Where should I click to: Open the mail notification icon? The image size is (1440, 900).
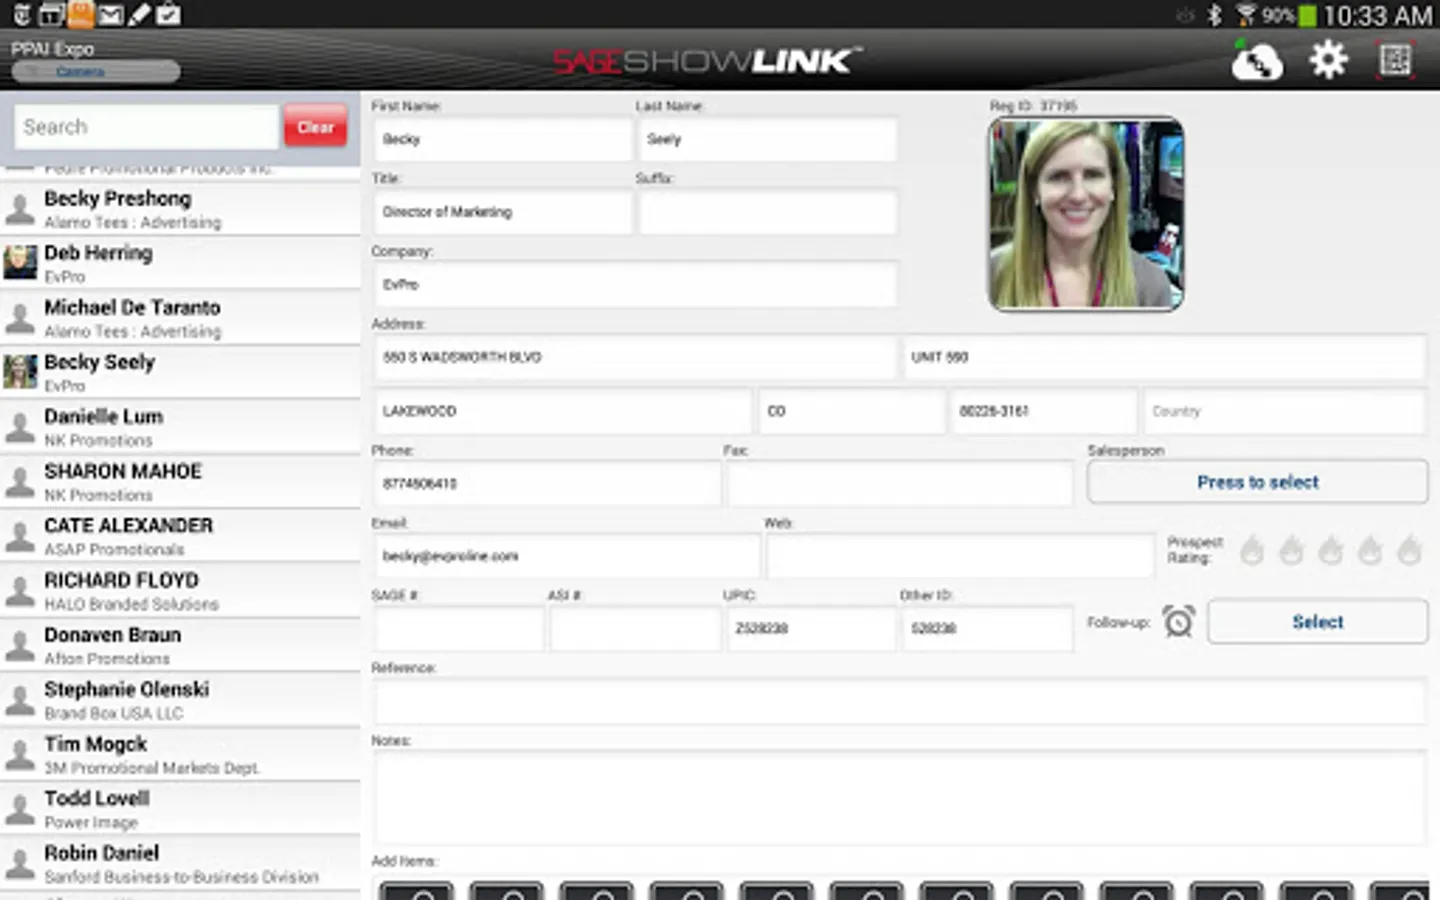click(x=111, y=14)
